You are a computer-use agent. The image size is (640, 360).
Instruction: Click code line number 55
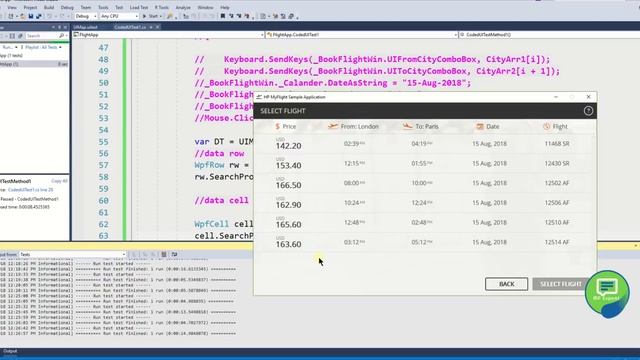103,142
